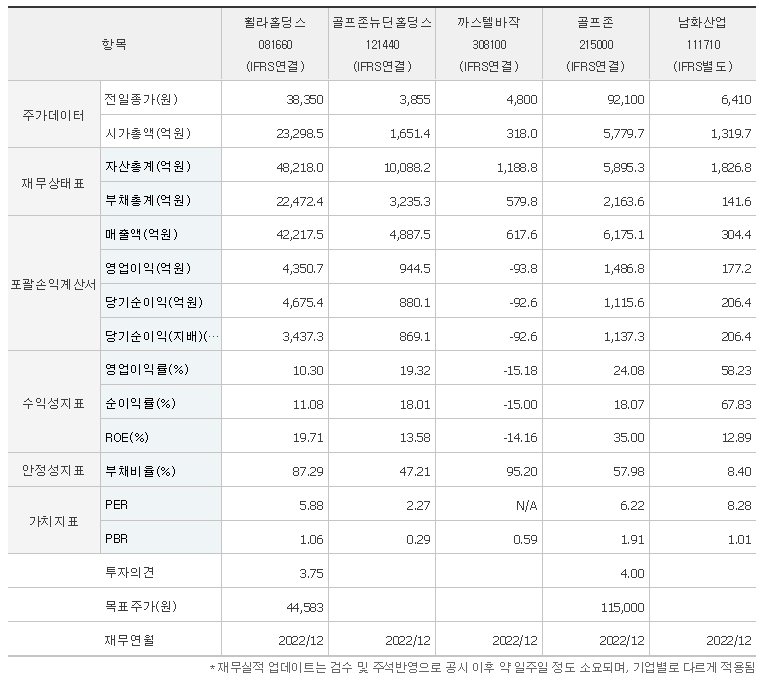
Task: Select the 부채비율(%) row label
Action: click(141, 471)
